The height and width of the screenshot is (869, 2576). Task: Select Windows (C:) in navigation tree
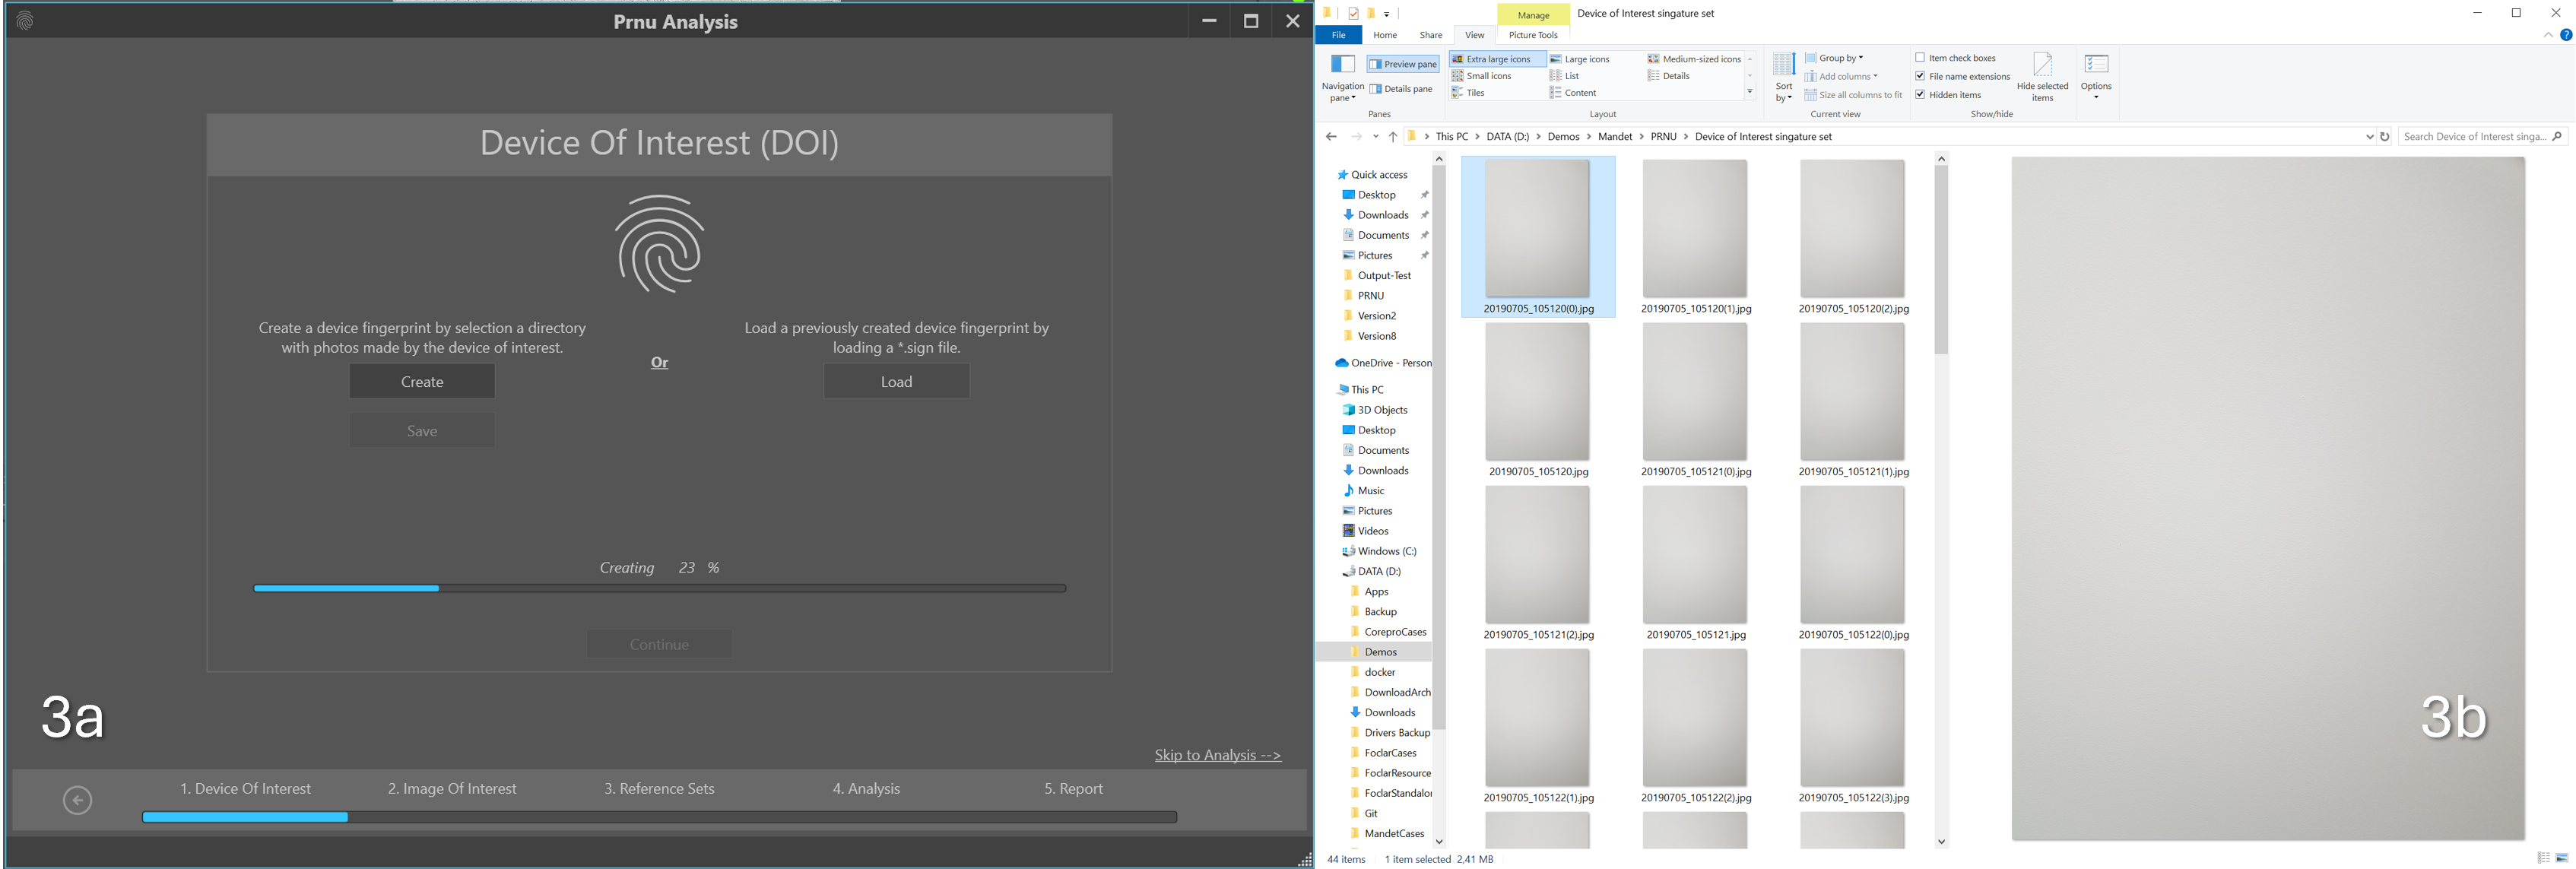tap(1379, 551)
